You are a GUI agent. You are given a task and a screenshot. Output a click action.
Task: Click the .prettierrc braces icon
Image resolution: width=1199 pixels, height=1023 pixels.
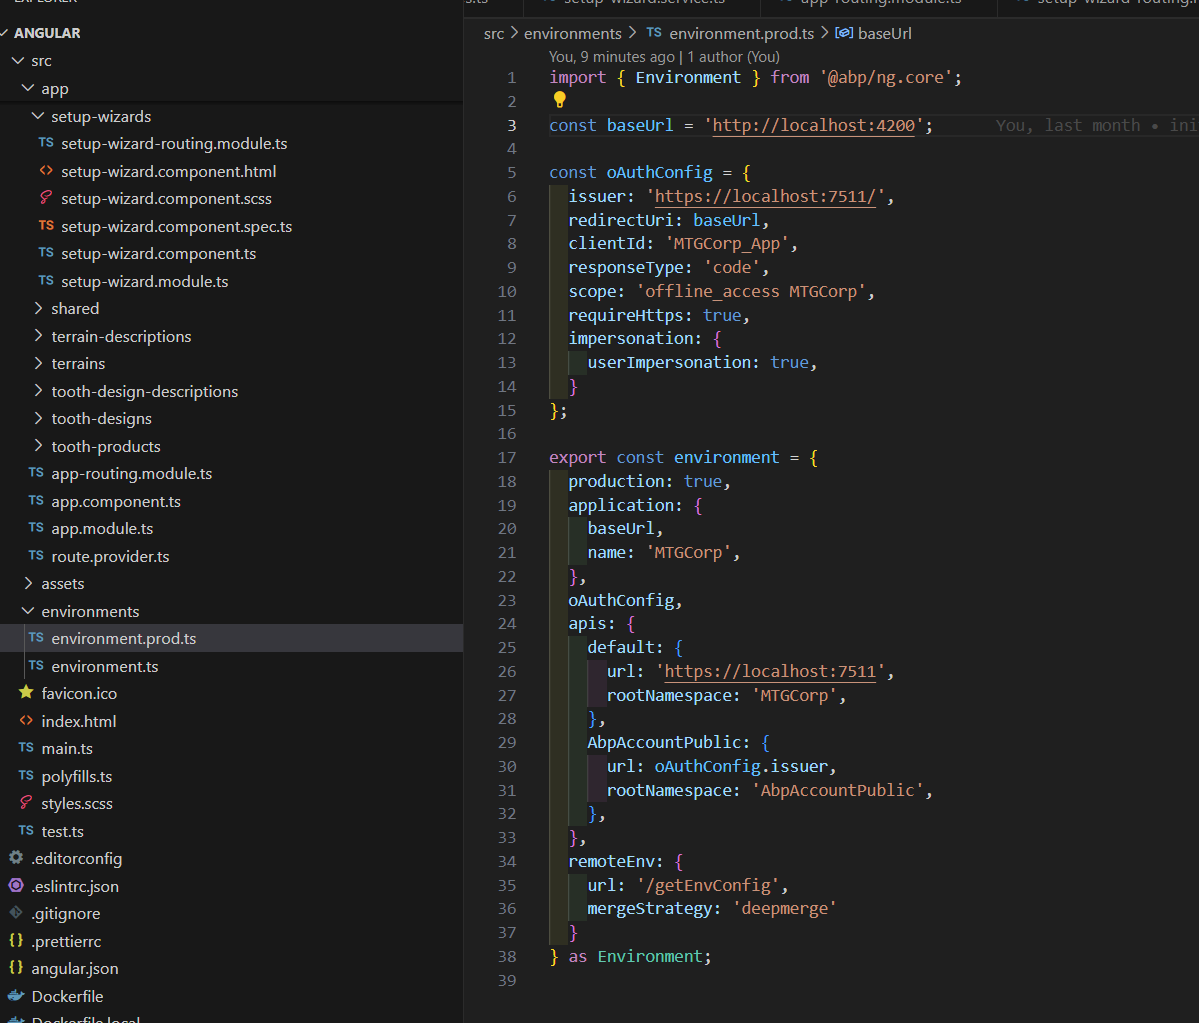click(16, 941)
